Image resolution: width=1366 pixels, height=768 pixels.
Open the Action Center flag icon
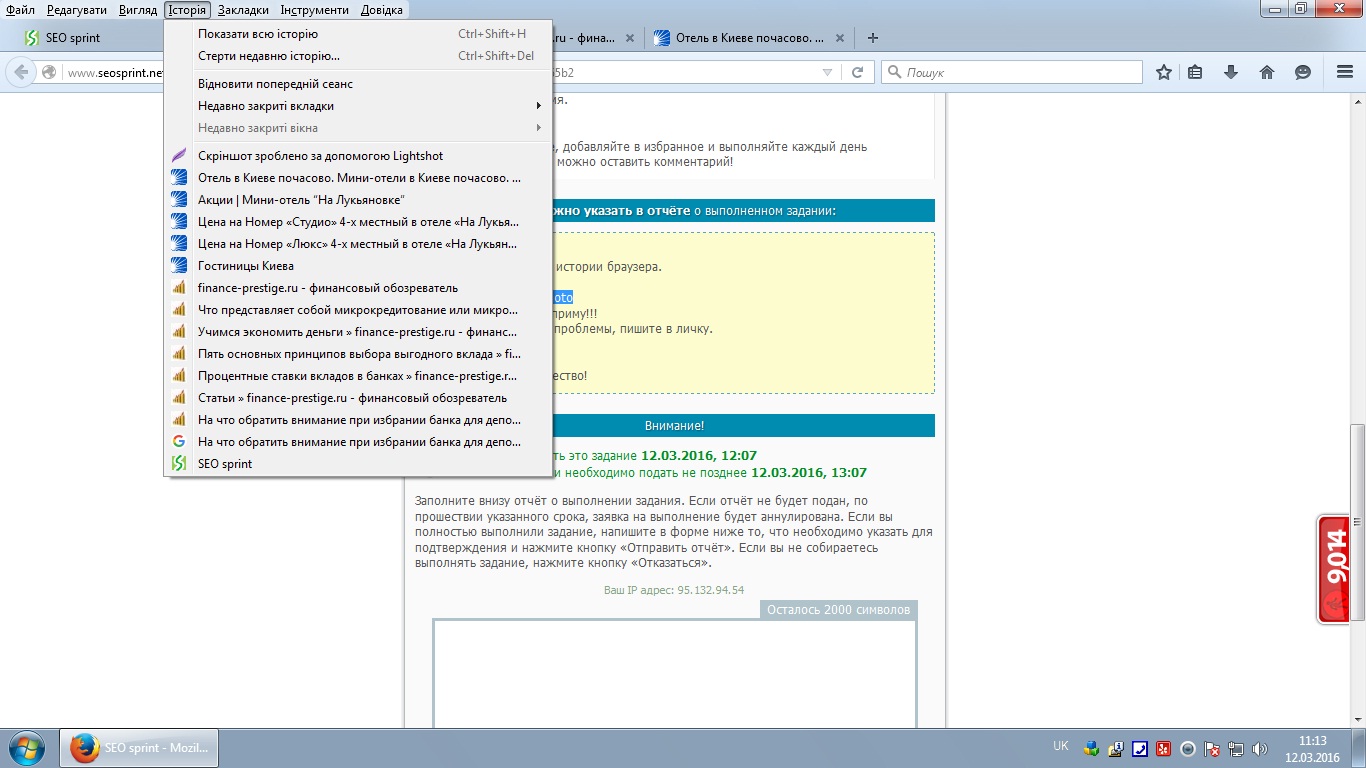(x=1212, y=748)
